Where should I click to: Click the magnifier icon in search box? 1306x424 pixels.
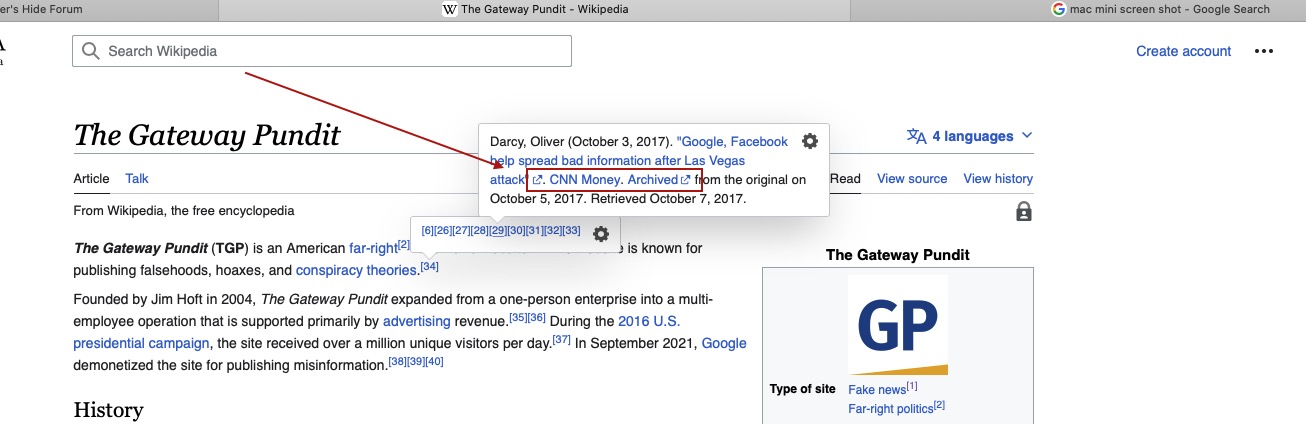[91, 51]
